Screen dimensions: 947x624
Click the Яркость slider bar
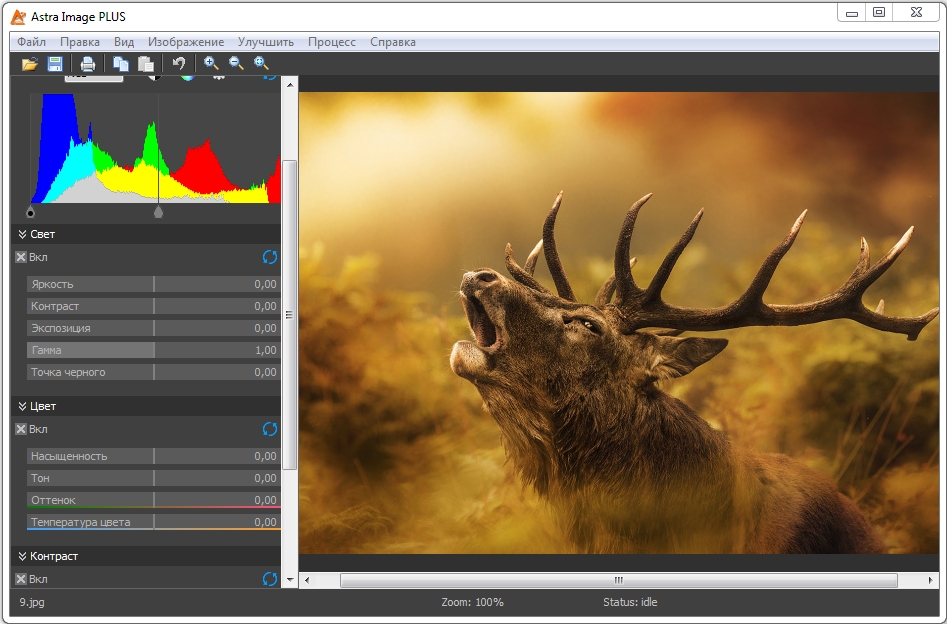[x=153, y=284]
